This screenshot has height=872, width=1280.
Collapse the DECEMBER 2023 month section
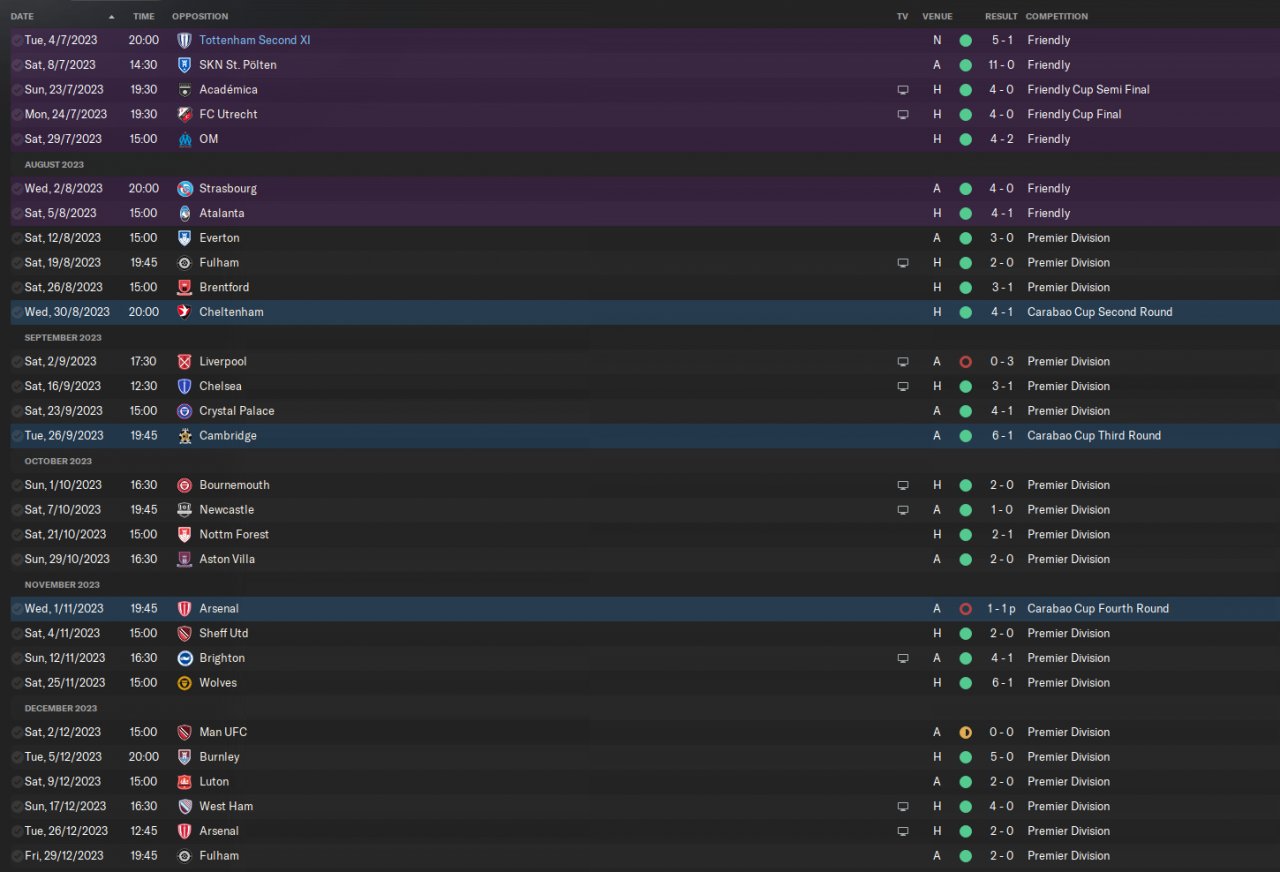[61, 709]
